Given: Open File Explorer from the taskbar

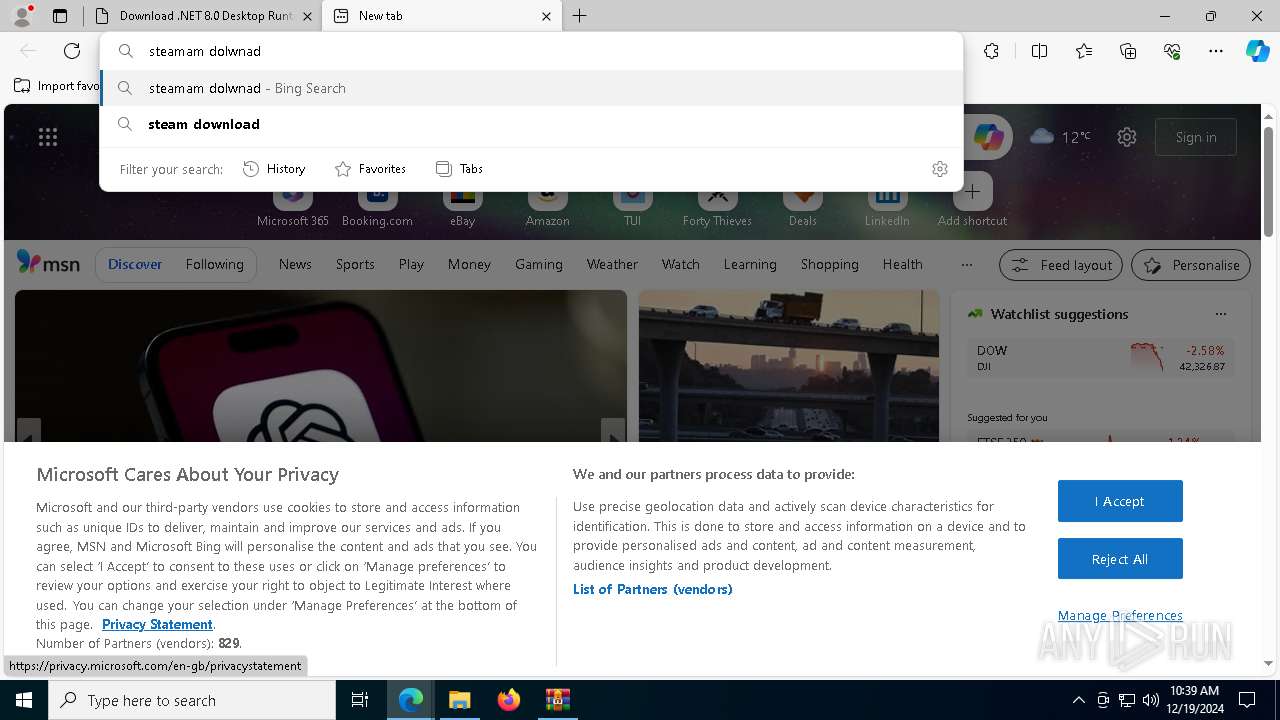Looking at the screenshot, I should (x=459, y=700).
